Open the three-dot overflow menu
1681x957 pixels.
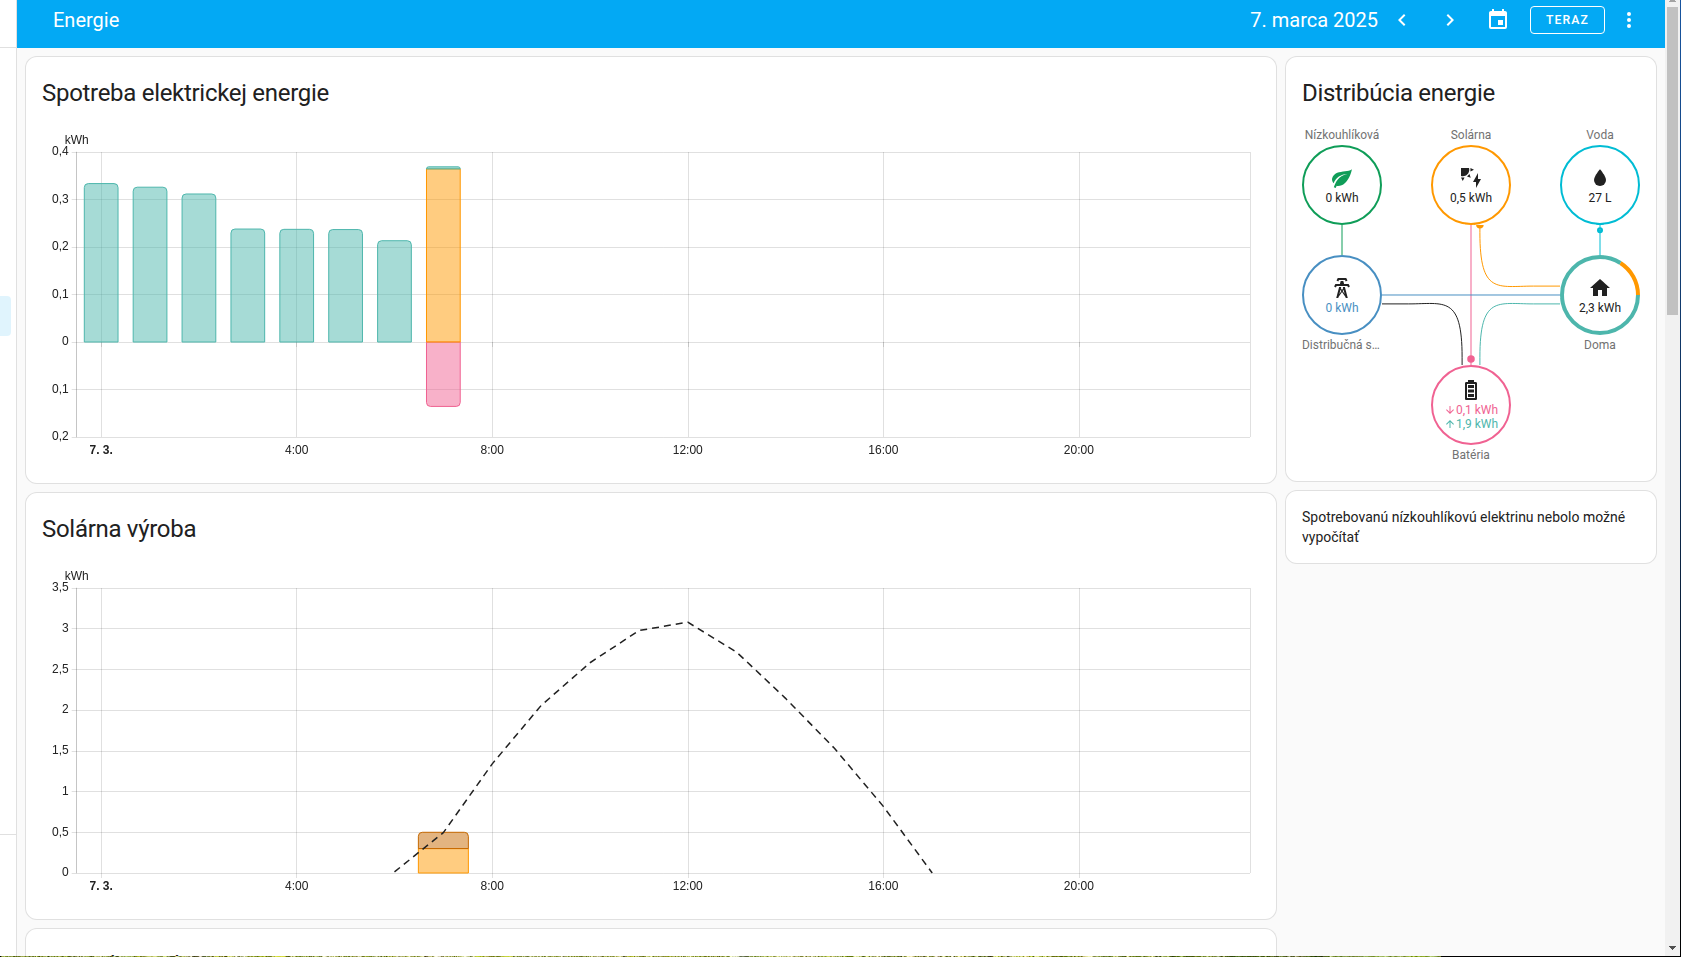[1628, 20]
